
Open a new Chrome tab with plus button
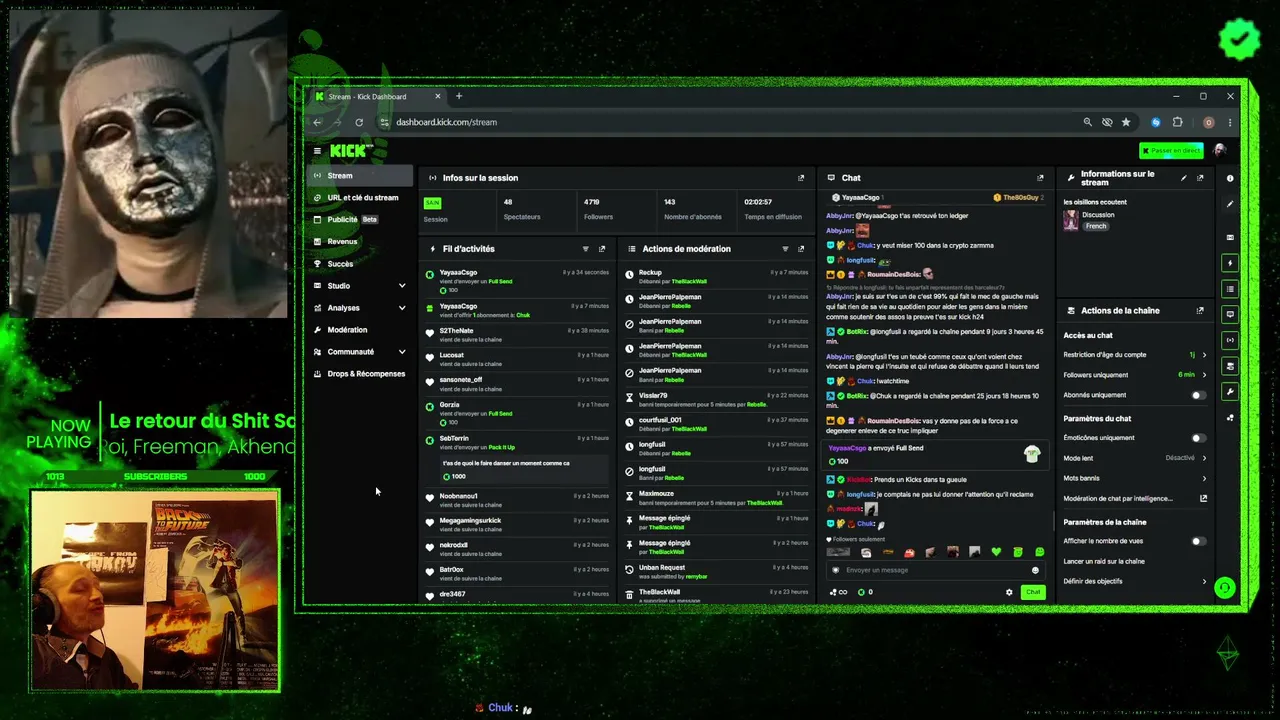point(459,97)
